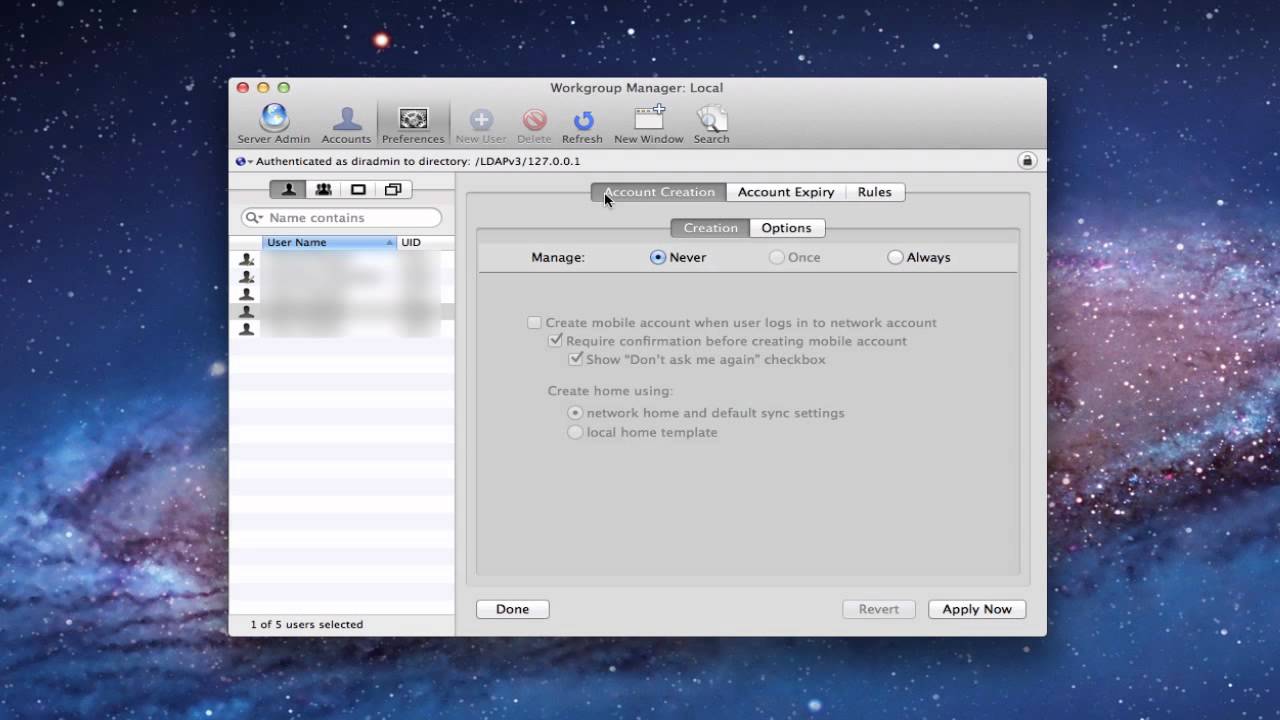Open a New Window from toolbar
1280x720 pixels.
648,125
